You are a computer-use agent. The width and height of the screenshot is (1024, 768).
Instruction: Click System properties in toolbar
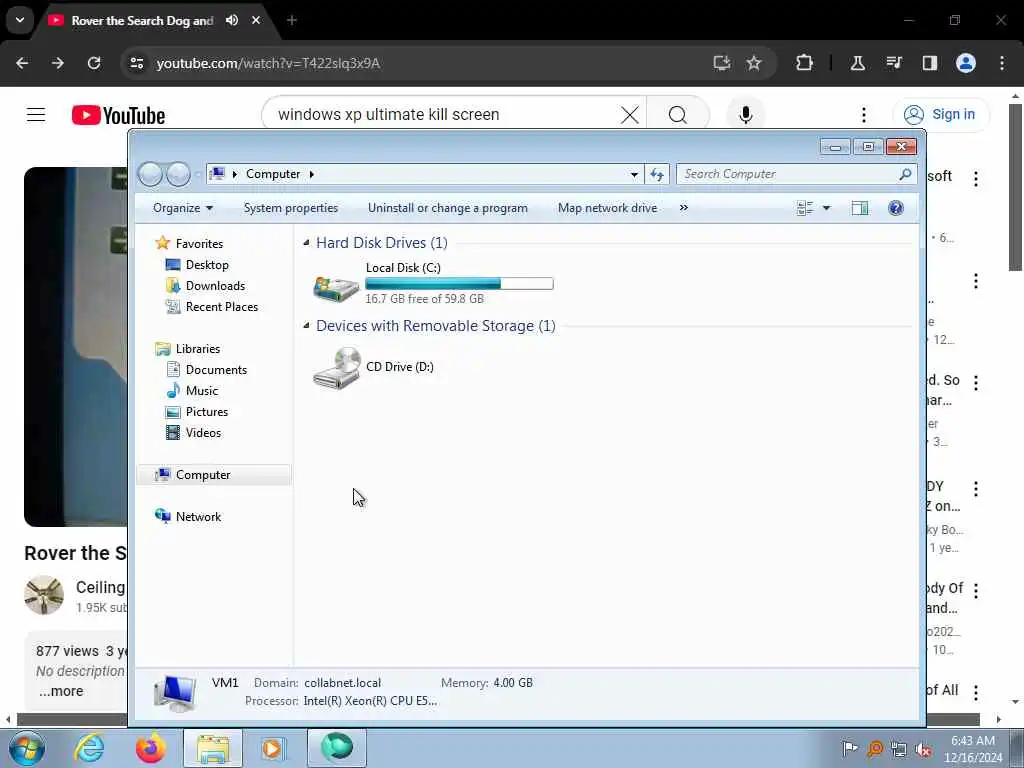pos(291,208)
